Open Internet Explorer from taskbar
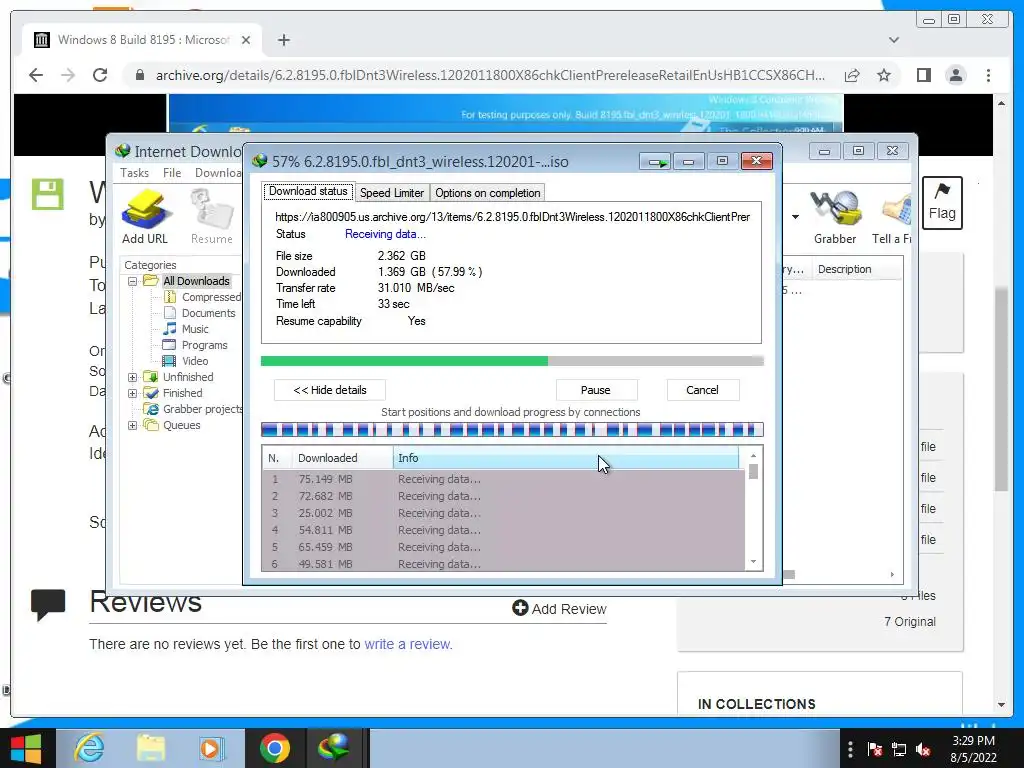This screenshot has width=1024, height=768. [x=89, y=748]
